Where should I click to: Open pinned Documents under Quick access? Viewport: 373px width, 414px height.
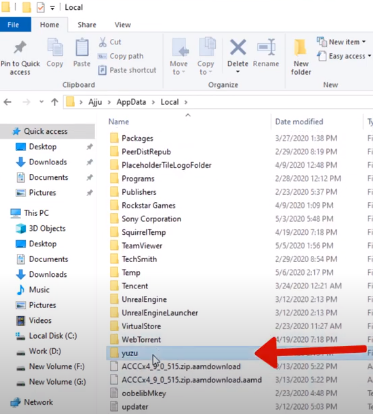(x=48, y=177)
